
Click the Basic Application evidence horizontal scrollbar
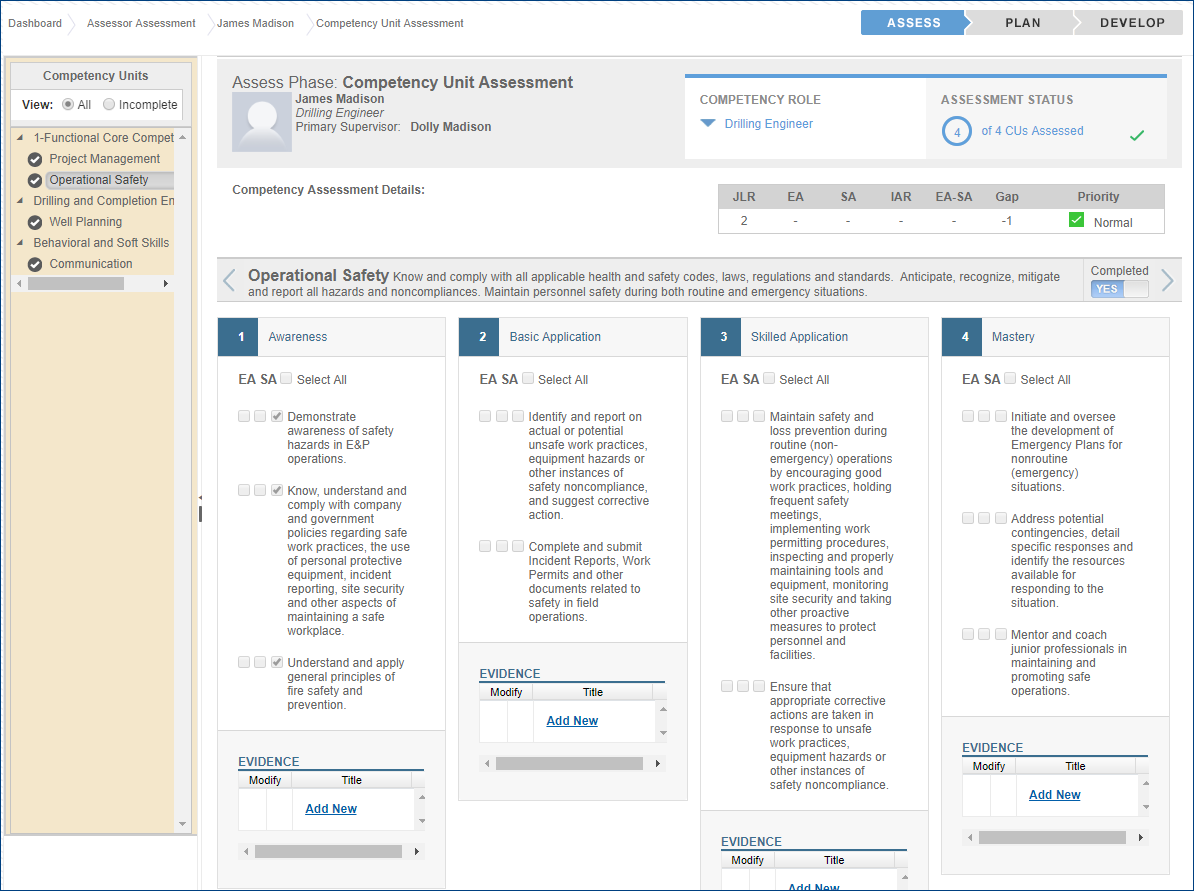coord(569,763)
